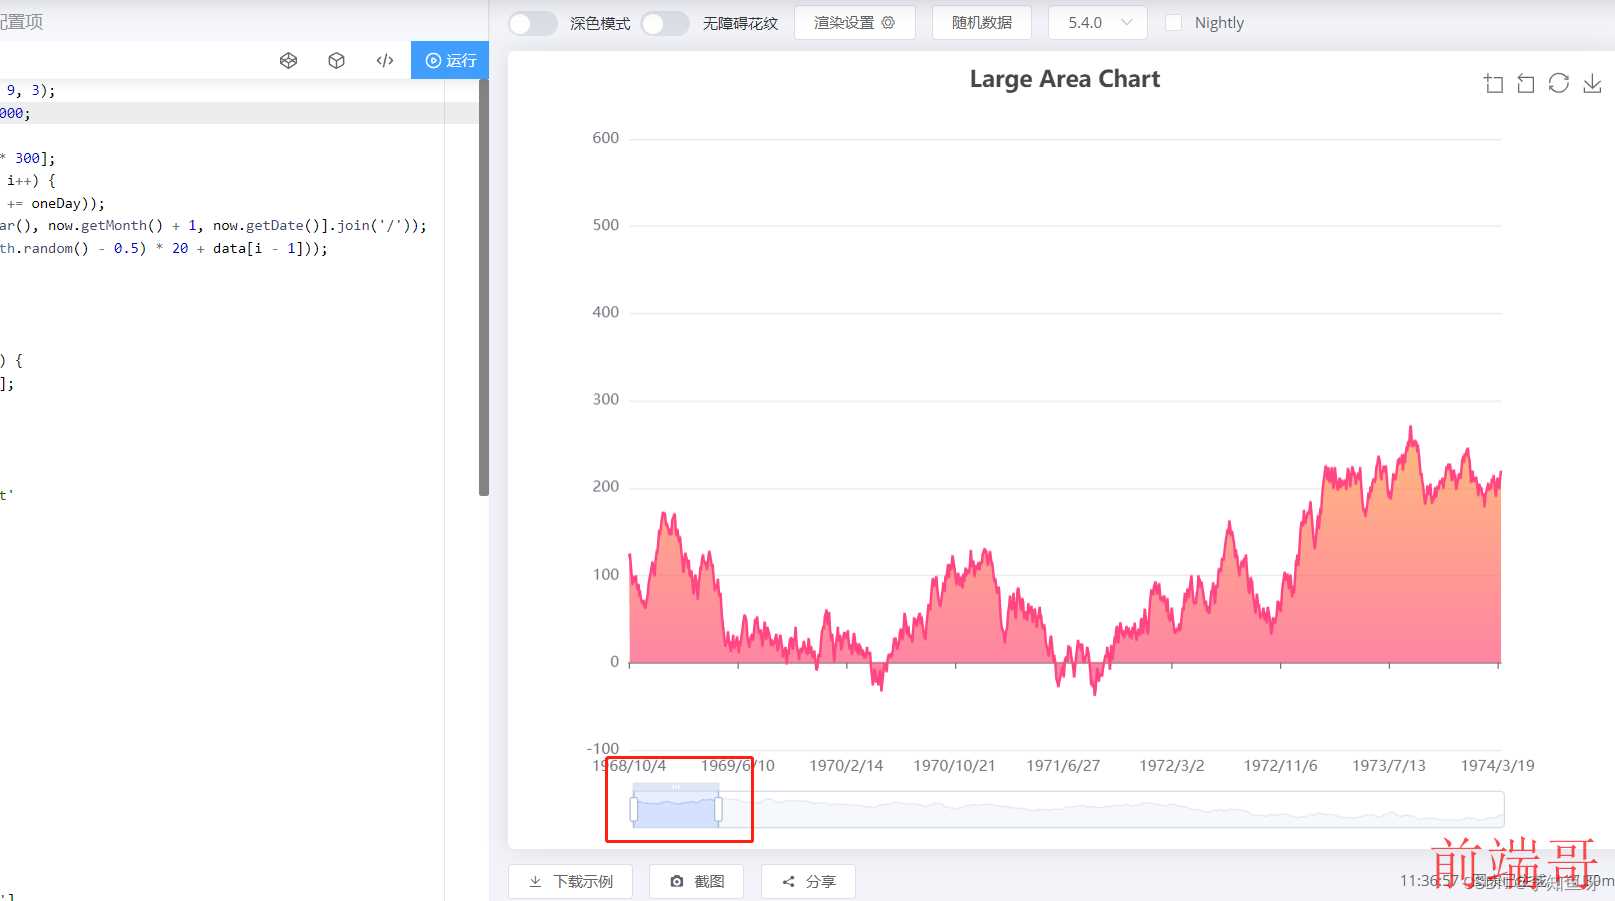Save chart as image icon
Viewport: 1615px width, 901px height.
(x=1592, y=83)
